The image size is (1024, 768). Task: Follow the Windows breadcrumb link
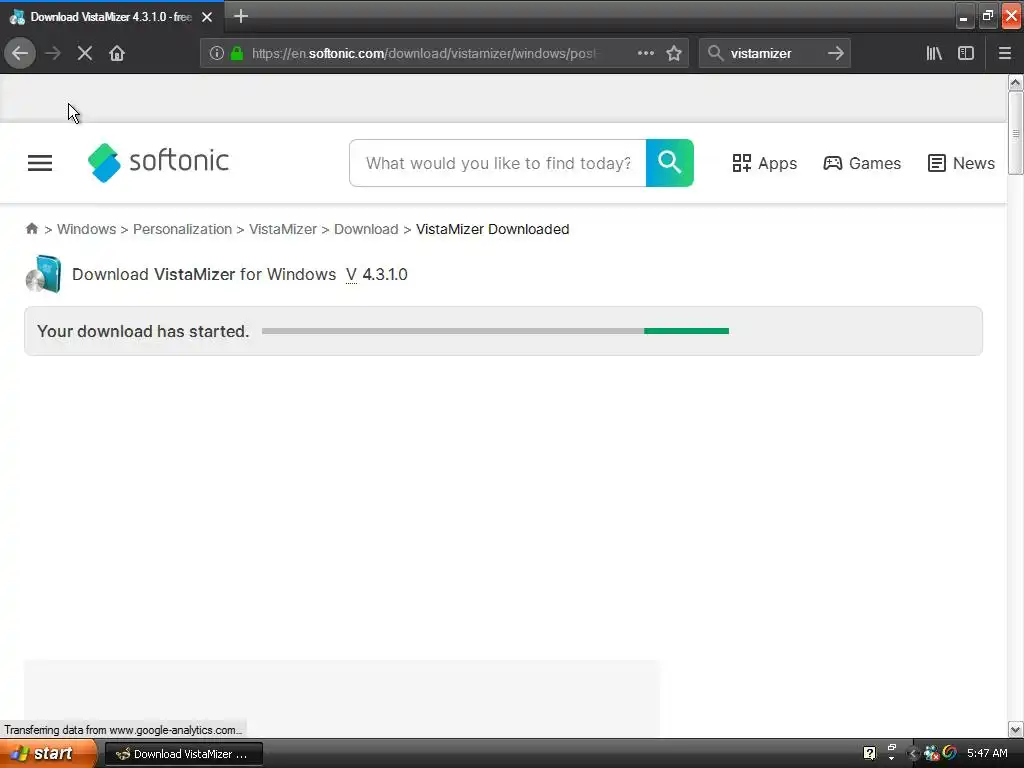coord(86,229)
